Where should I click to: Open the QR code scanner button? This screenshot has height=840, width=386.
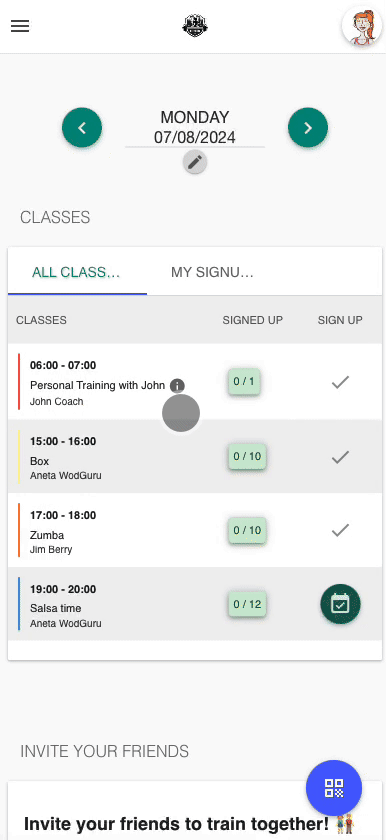(334, 788)
